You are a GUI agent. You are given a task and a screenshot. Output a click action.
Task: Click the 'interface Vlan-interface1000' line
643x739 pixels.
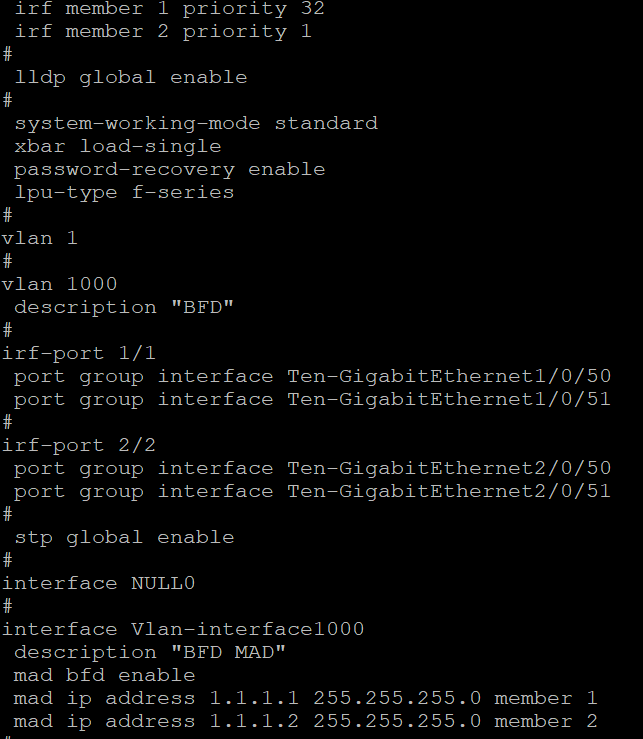click(x=182, y=629)
